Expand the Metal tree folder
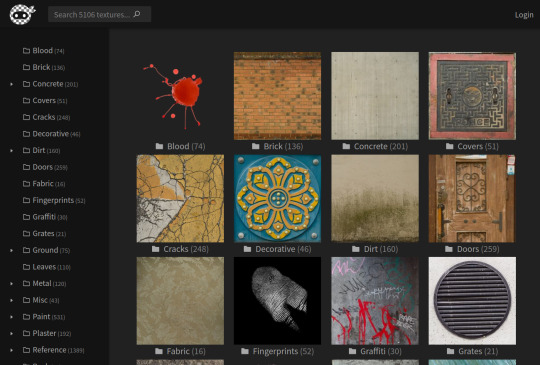 click(11, 284)
